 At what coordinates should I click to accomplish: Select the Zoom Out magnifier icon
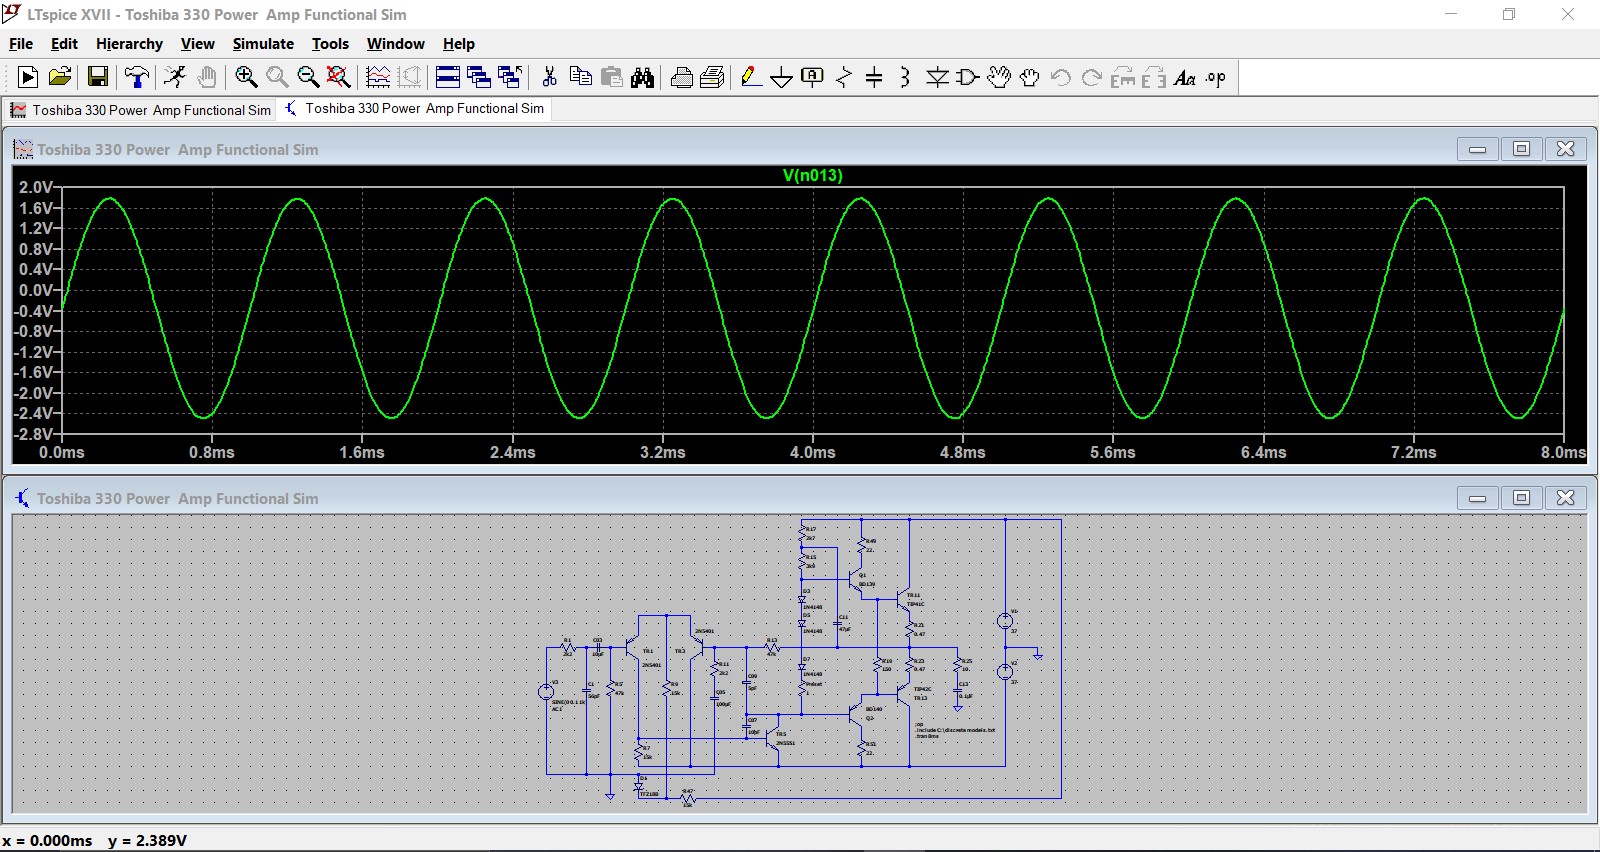click(308, 77)
